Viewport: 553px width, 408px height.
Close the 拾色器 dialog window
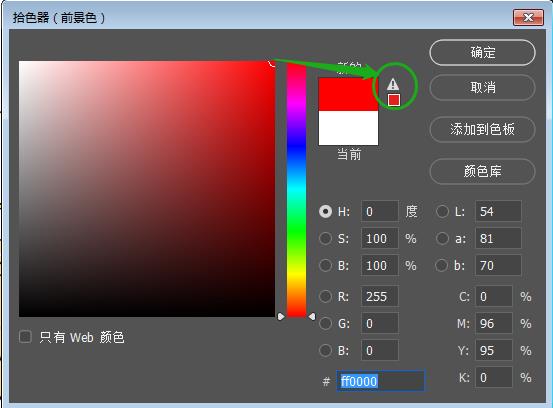click(528, 17)
